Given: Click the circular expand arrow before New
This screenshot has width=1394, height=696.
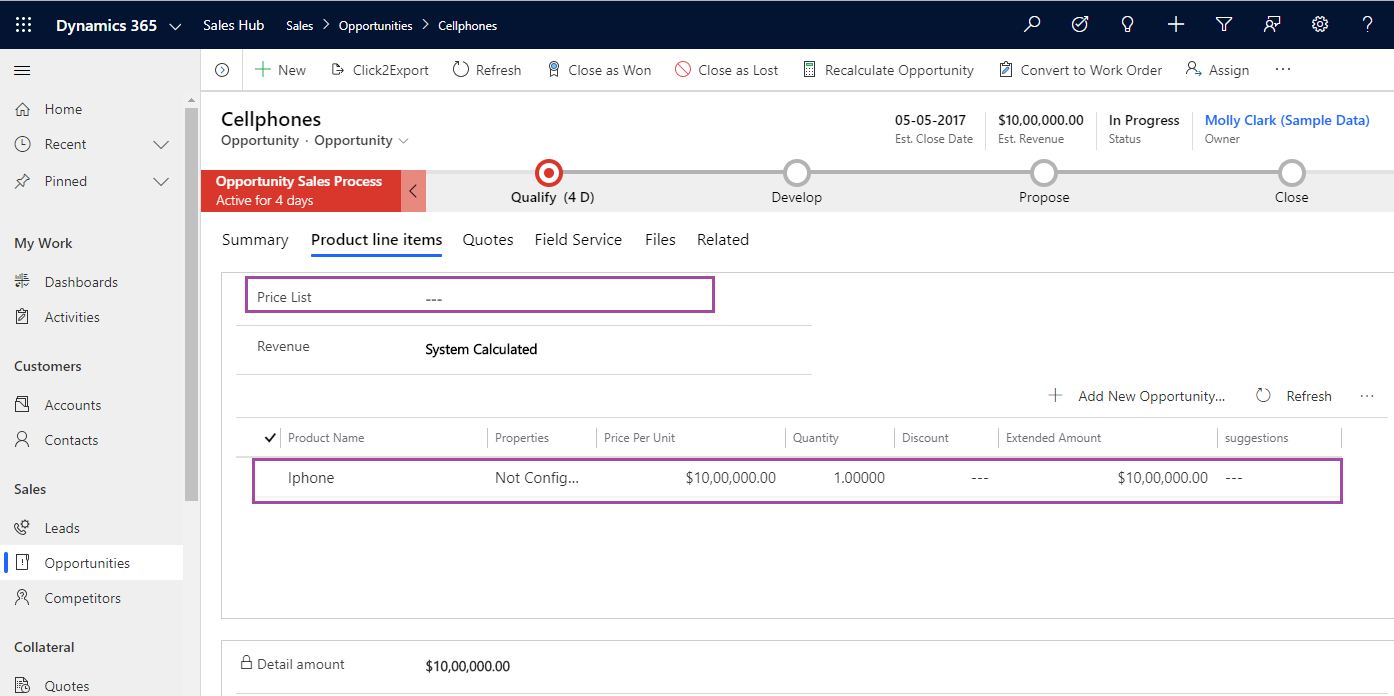Looking at the screenshot, I should click(x=222, y=70).
